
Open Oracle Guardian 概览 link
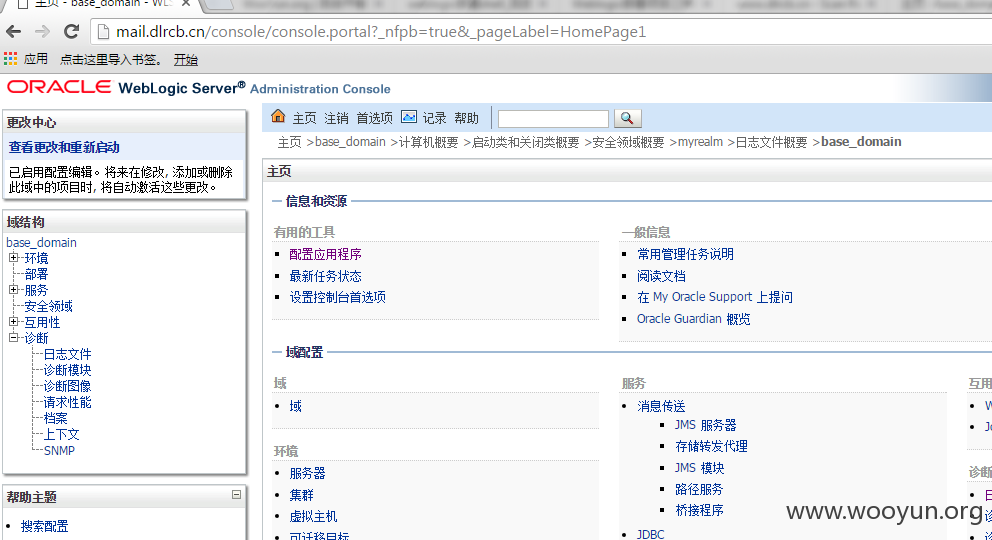[693, 319]
